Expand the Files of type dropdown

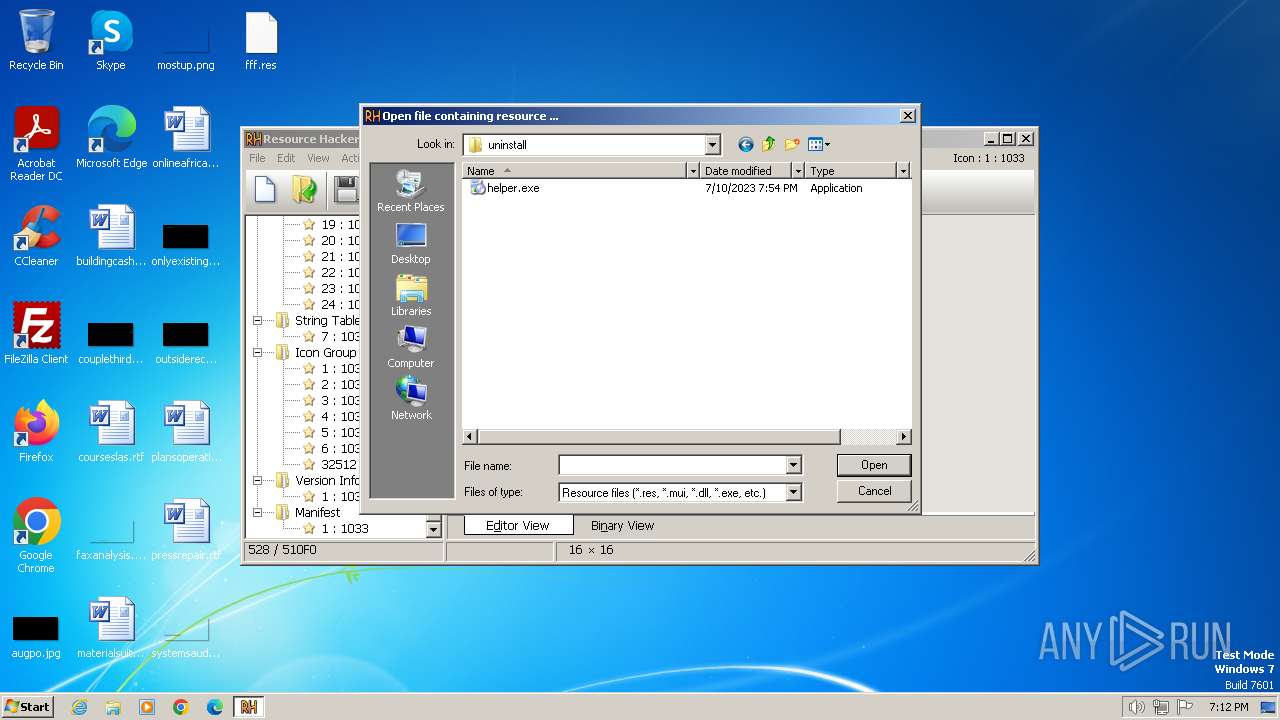pos(793,492)
